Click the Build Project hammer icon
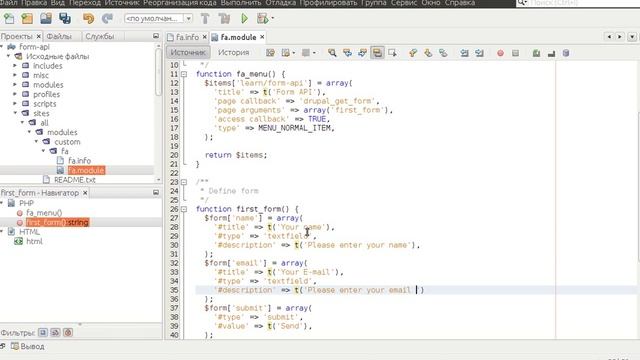 pos(205,18)
